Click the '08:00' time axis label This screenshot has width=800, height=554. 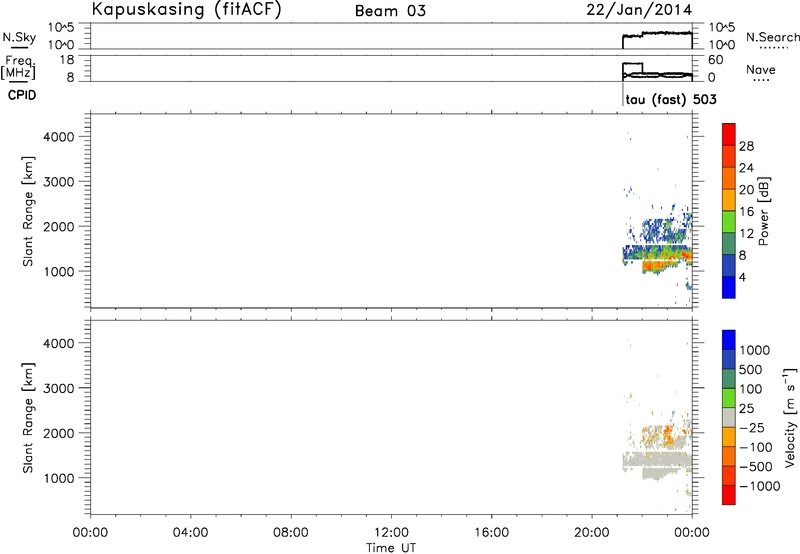(x=290, y=533)
